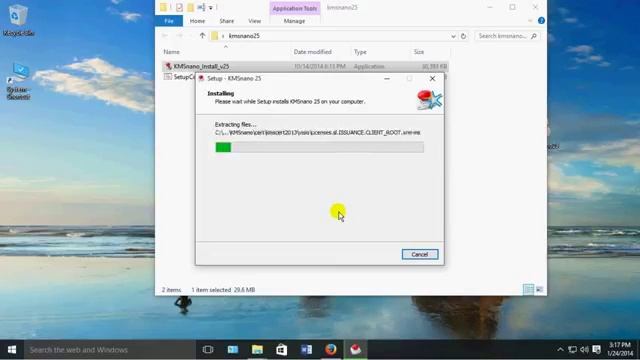This screenshot has width=640, height=360.
Task: Open the View ribbon tab
Action: coord(254,21)
